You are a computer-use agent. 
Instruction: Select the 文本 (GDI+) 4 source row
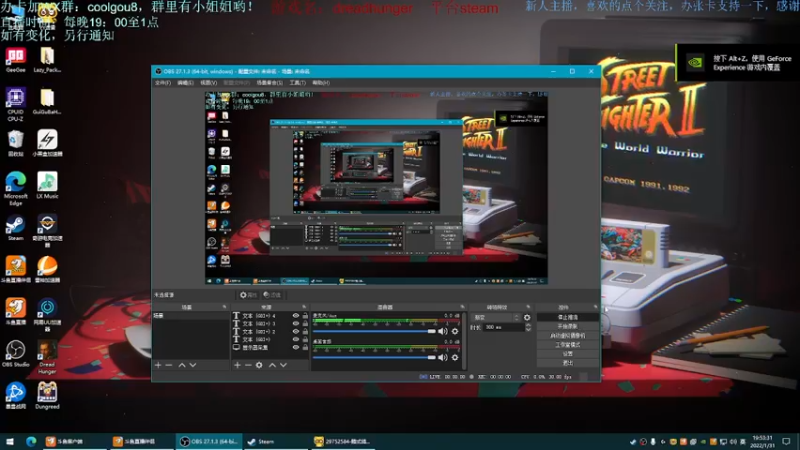coord(270,316)
